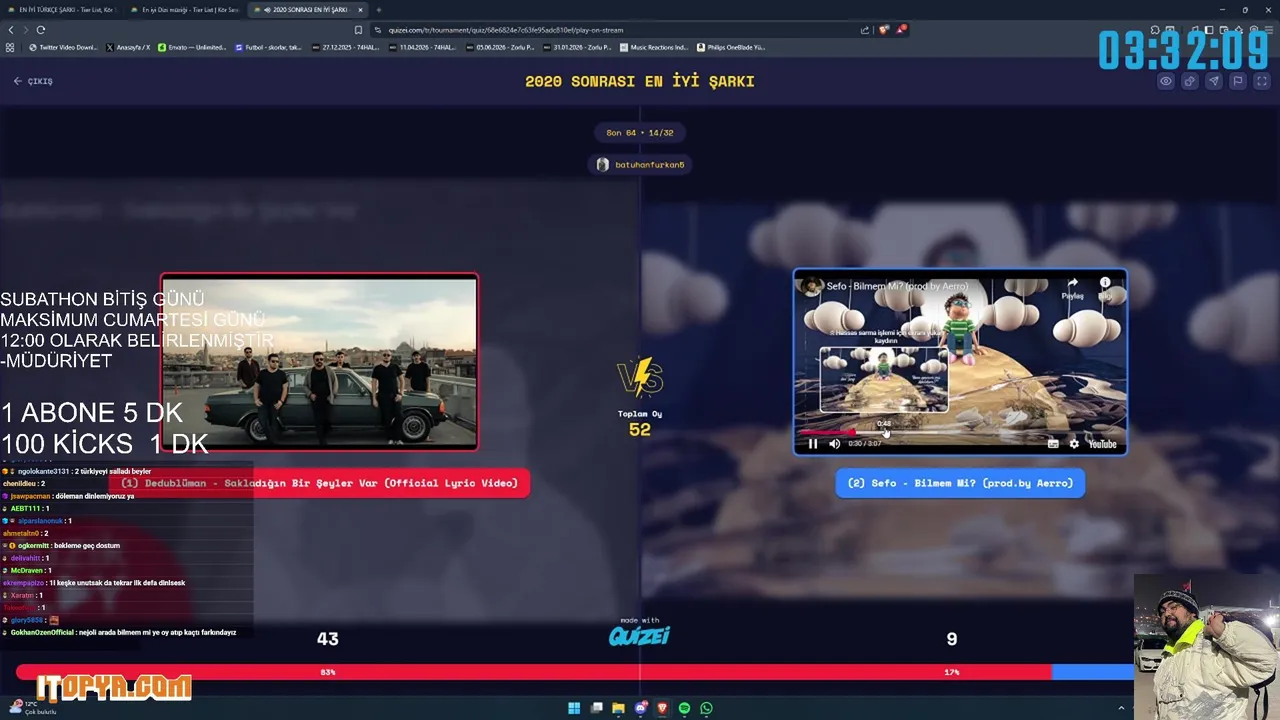Click the link/copy icon in Quizei header
The width and height of the screenshot is (1280, 720).
[x=1190, y=82]
